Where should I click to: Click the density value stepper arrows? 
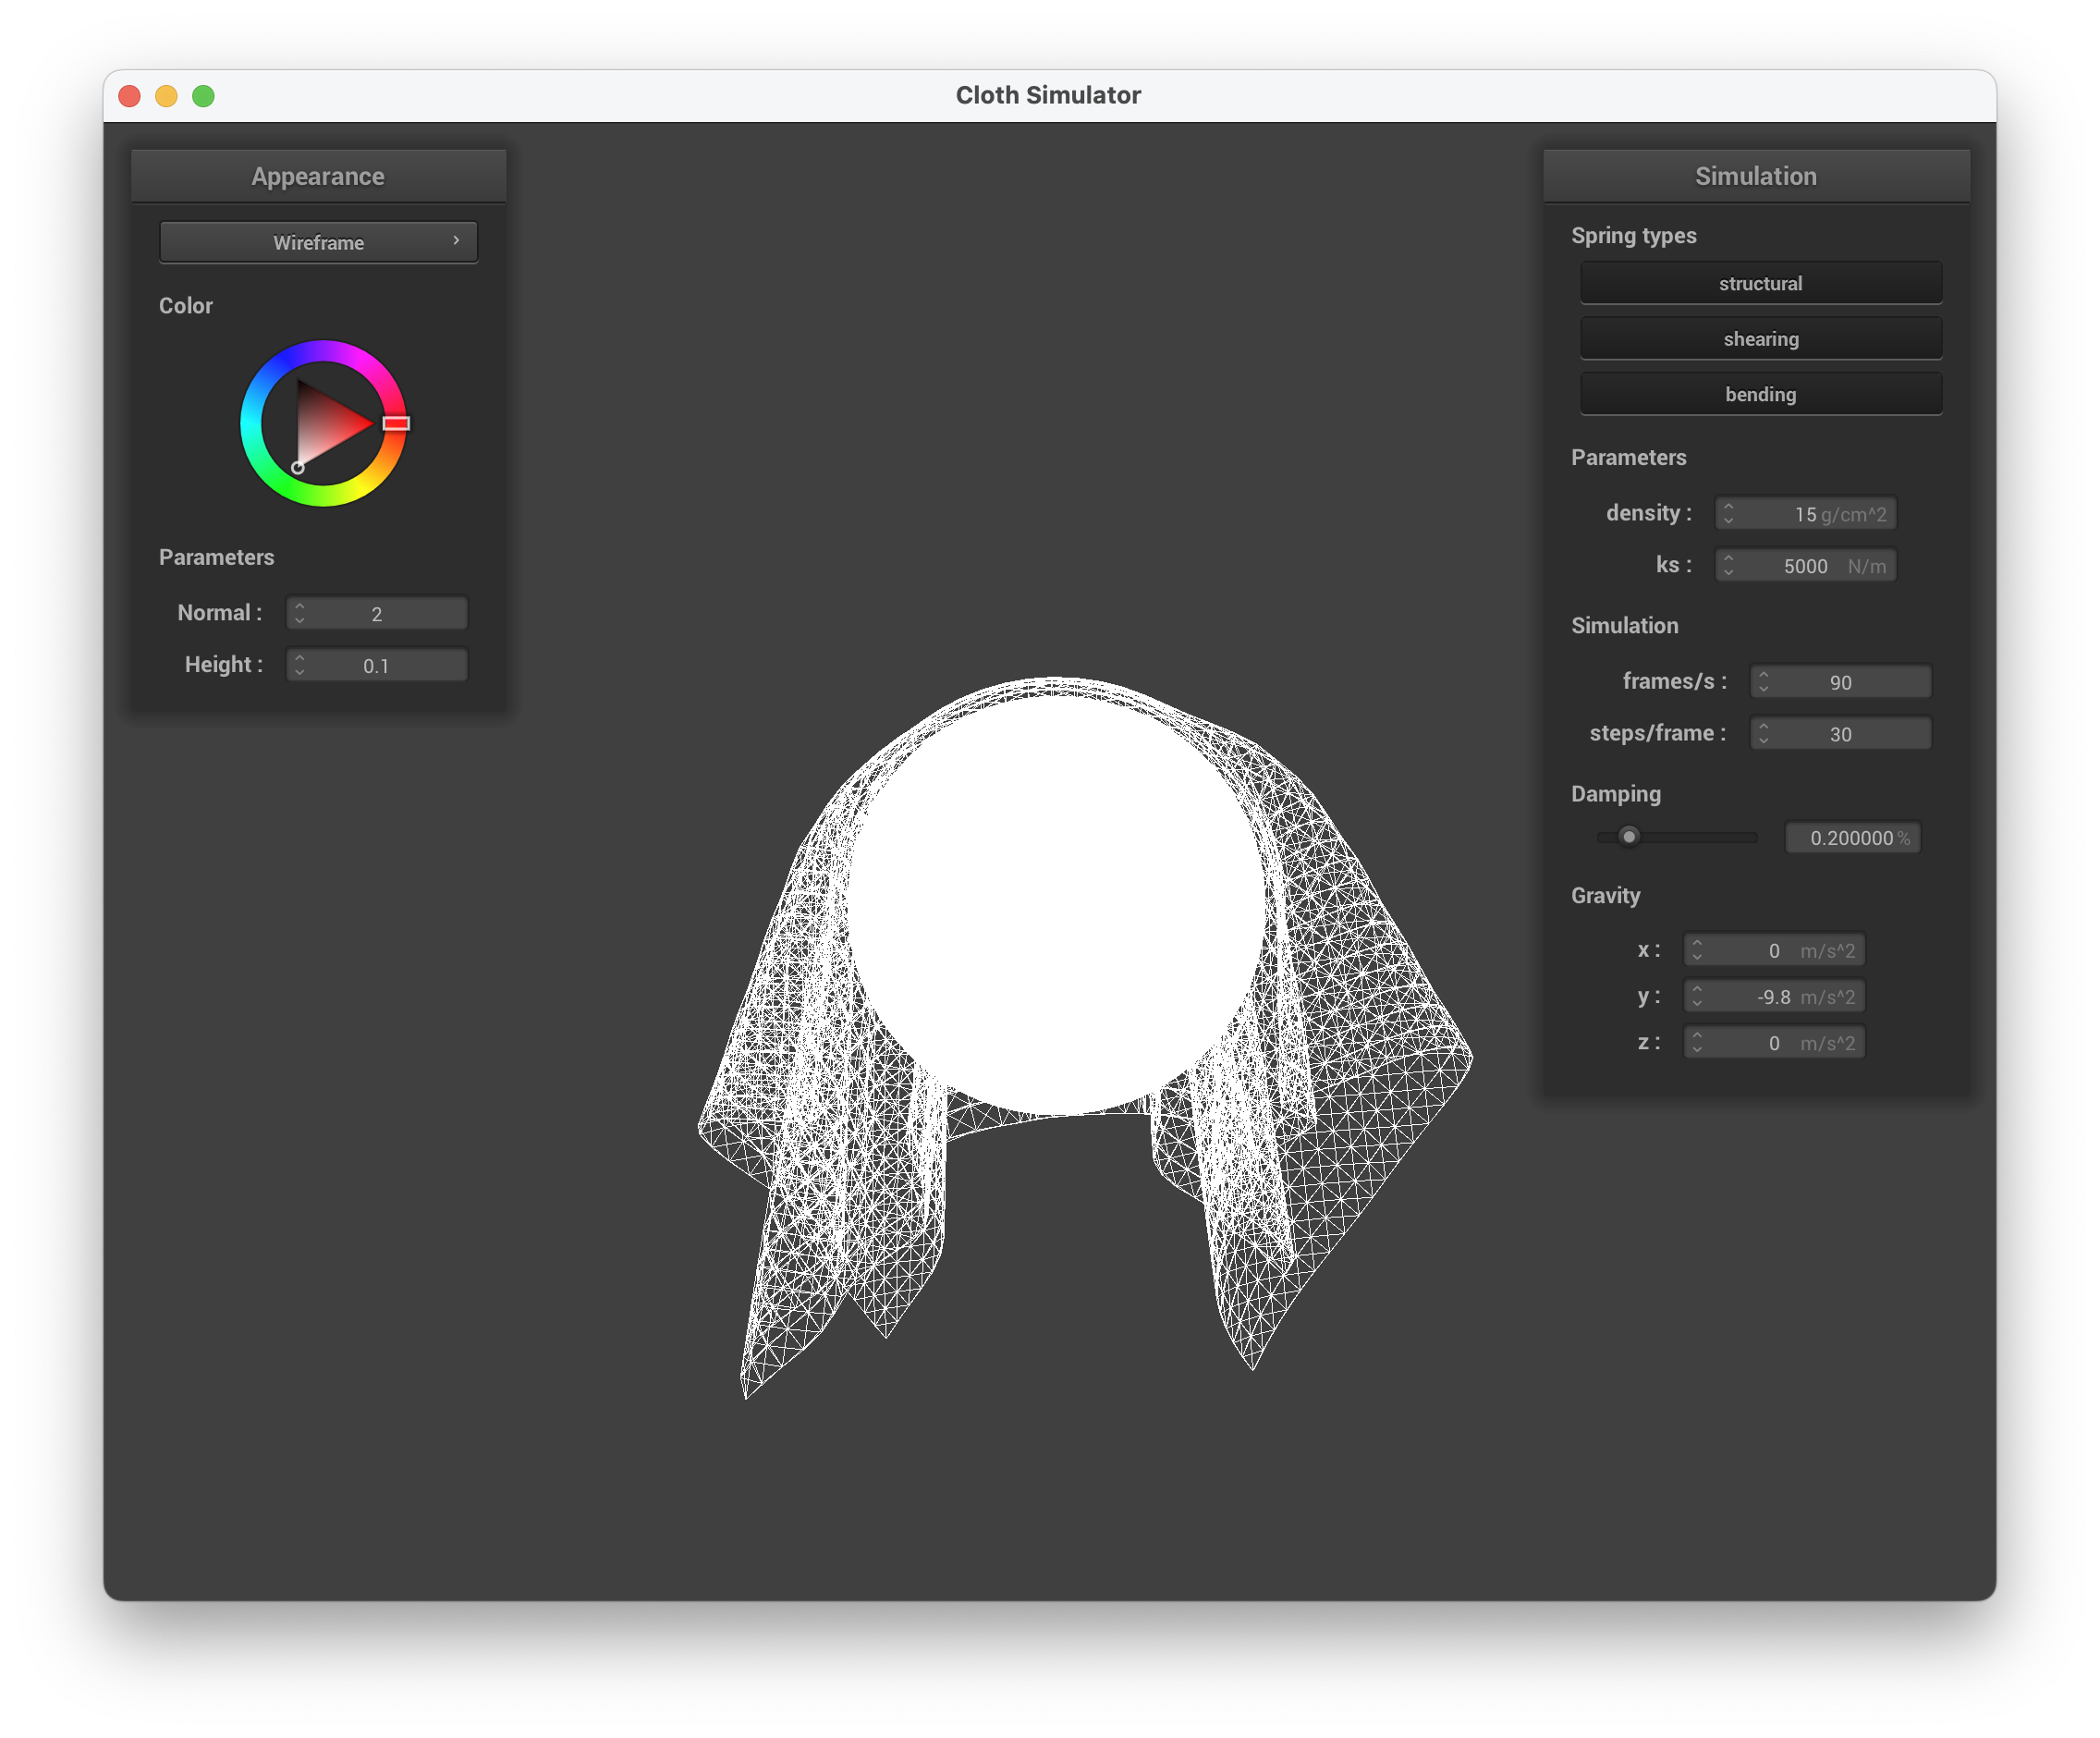point(1728,513)
